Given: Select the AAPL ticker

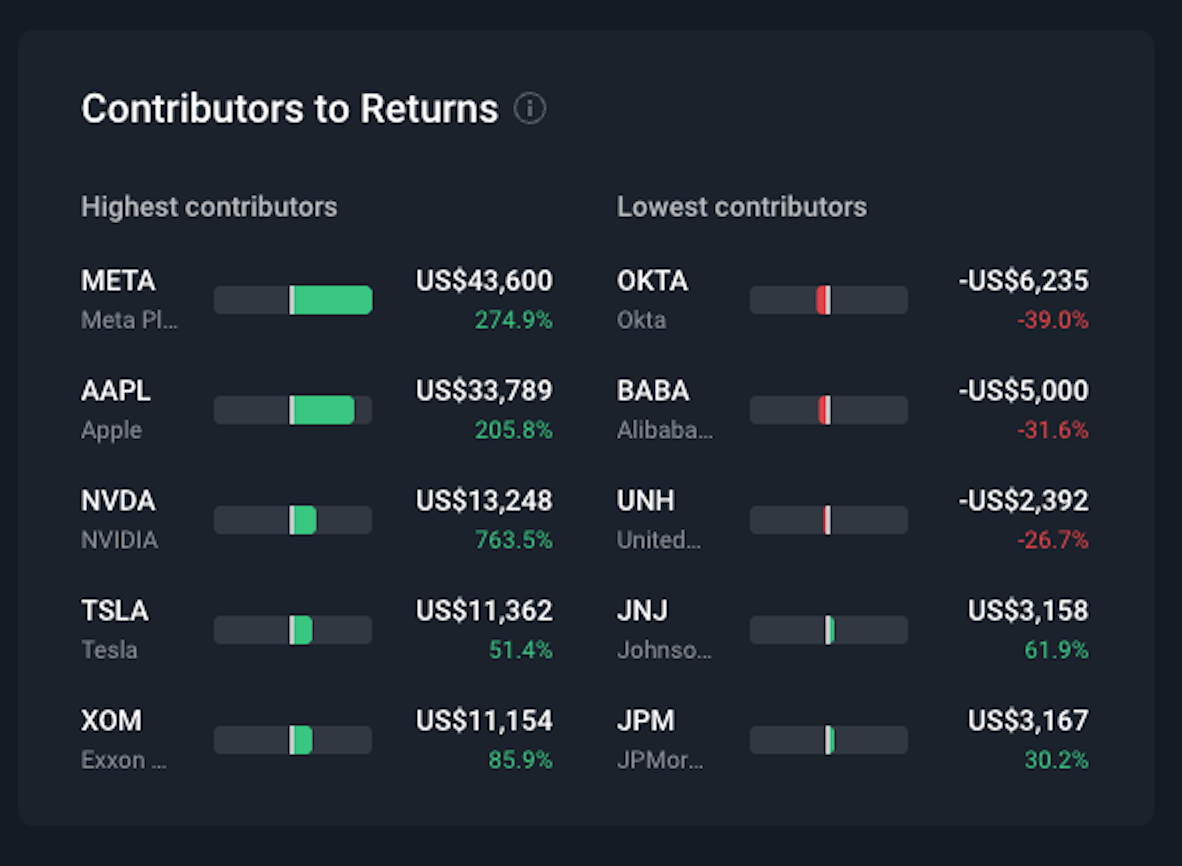Looking at the screenshot, I should [x=116, y=391].
